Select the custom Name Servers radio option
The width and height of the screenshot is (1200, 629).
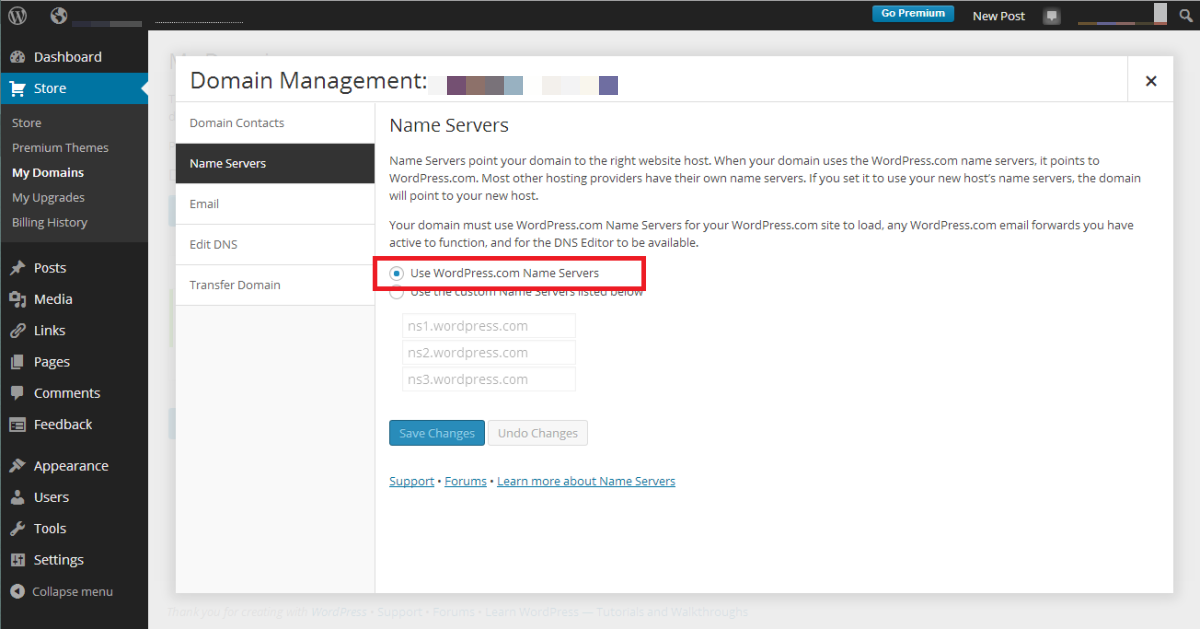[397, 293]
